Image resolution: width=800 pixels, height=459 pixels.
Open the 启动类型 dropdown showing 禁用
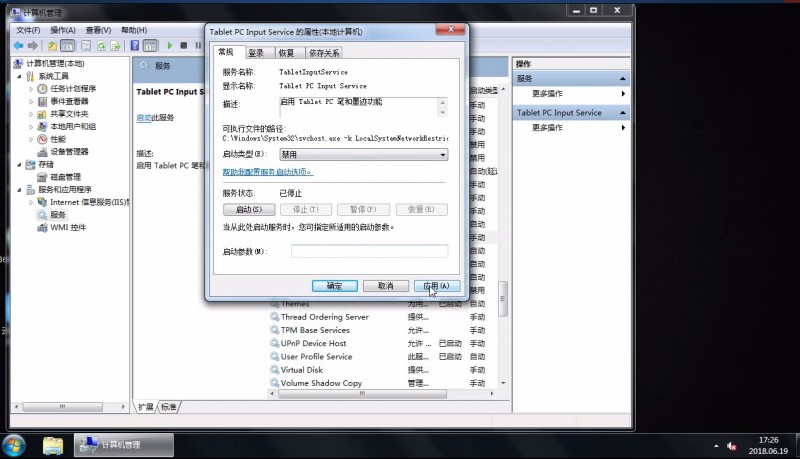364,154
